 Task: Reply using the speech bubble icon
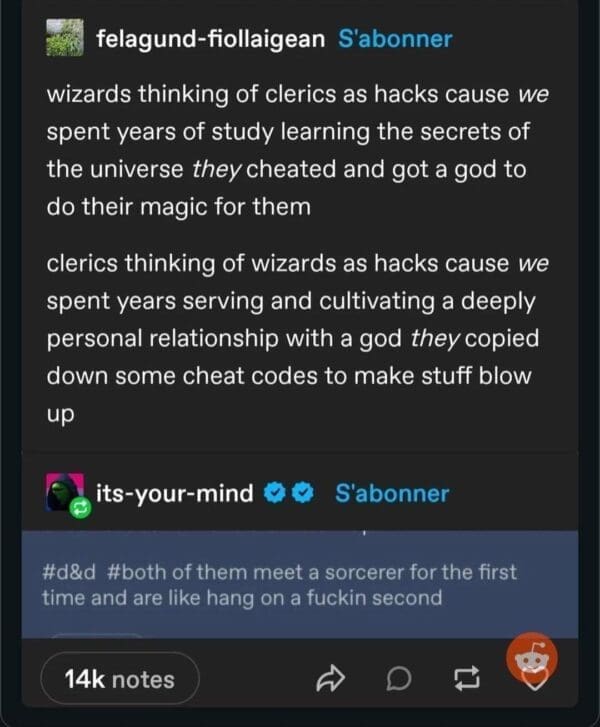pos(399,680)
